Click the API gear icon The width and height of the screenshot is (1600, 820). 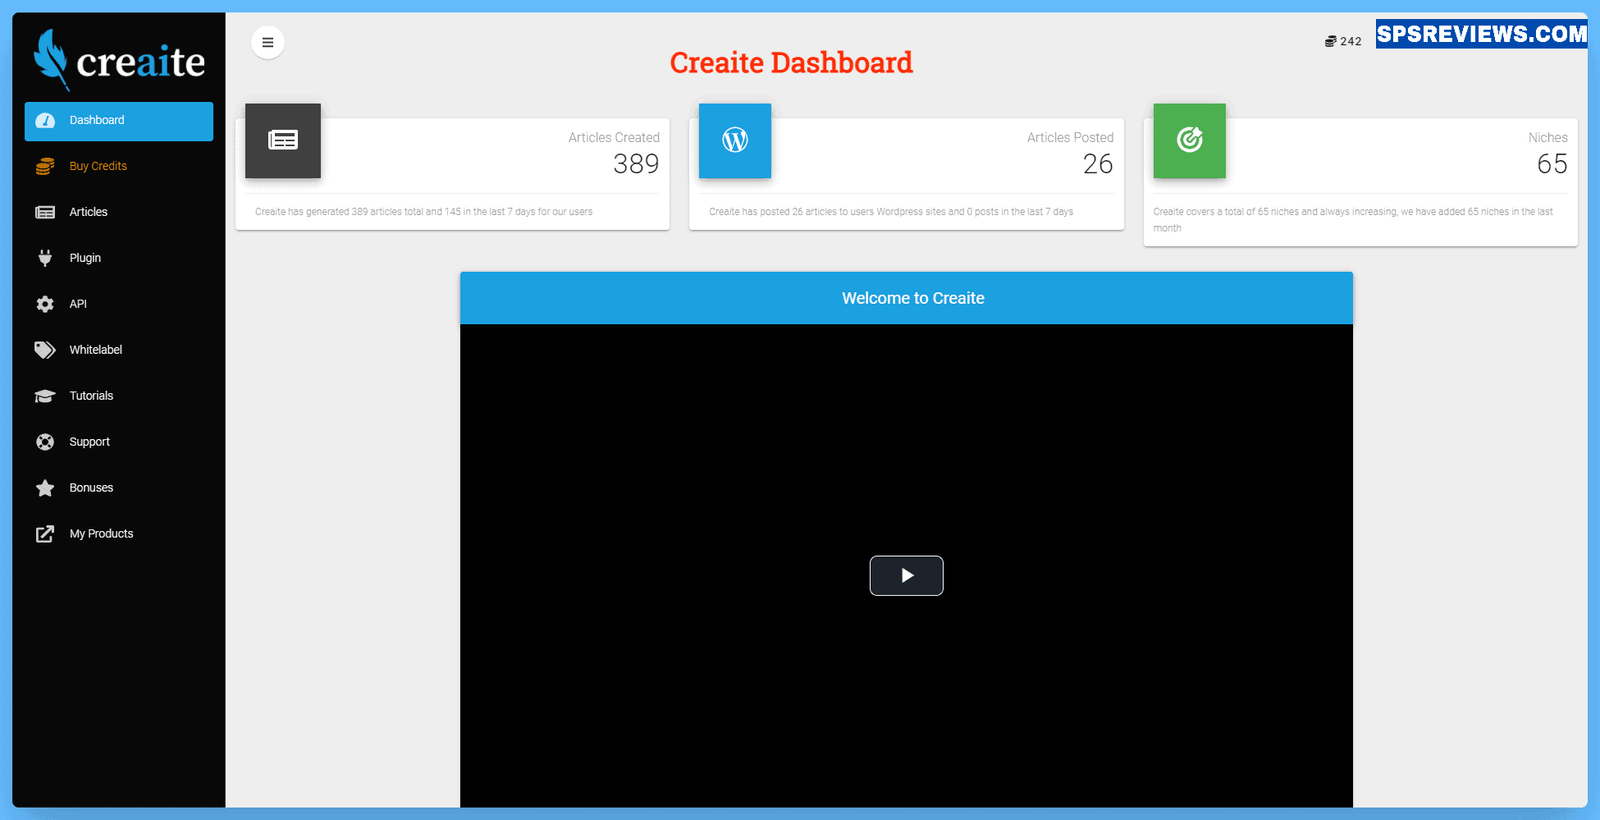coord(45,304)
